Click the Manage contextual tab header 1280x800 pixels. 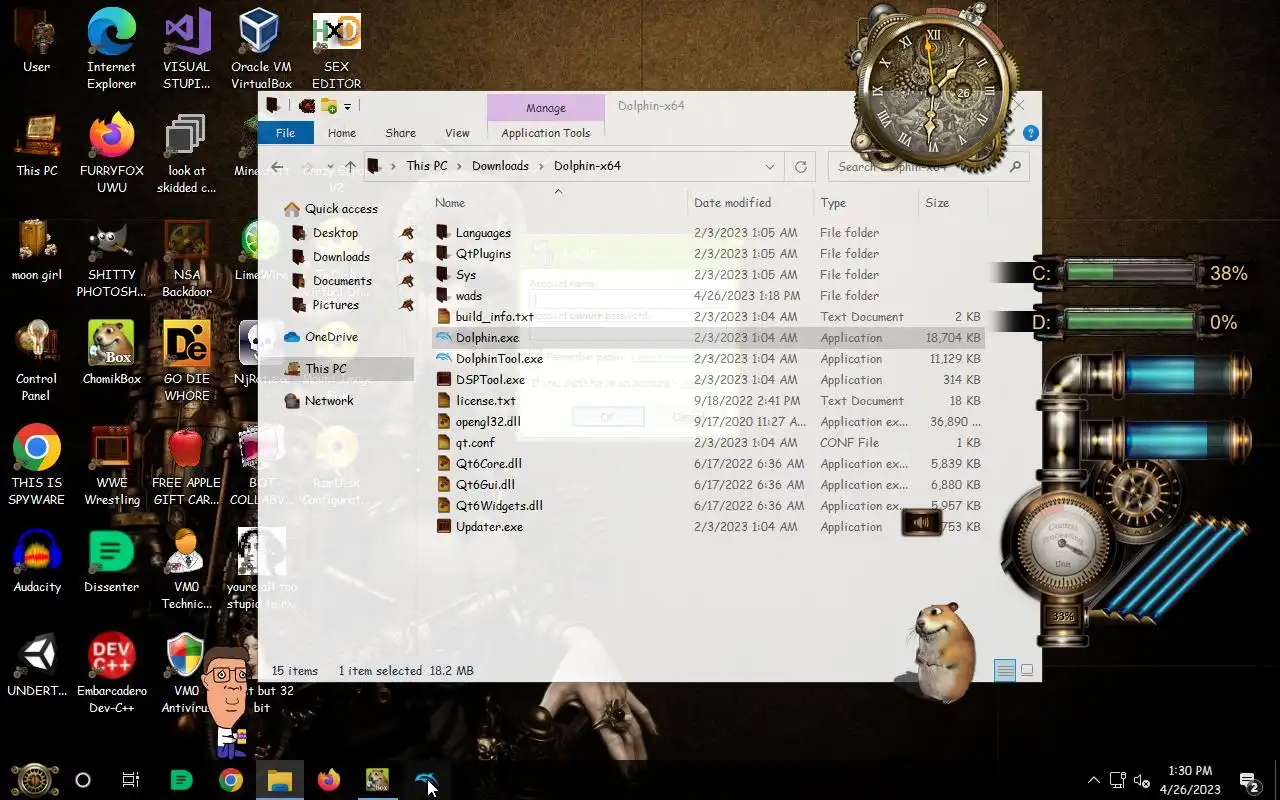(x=546, y=108)
